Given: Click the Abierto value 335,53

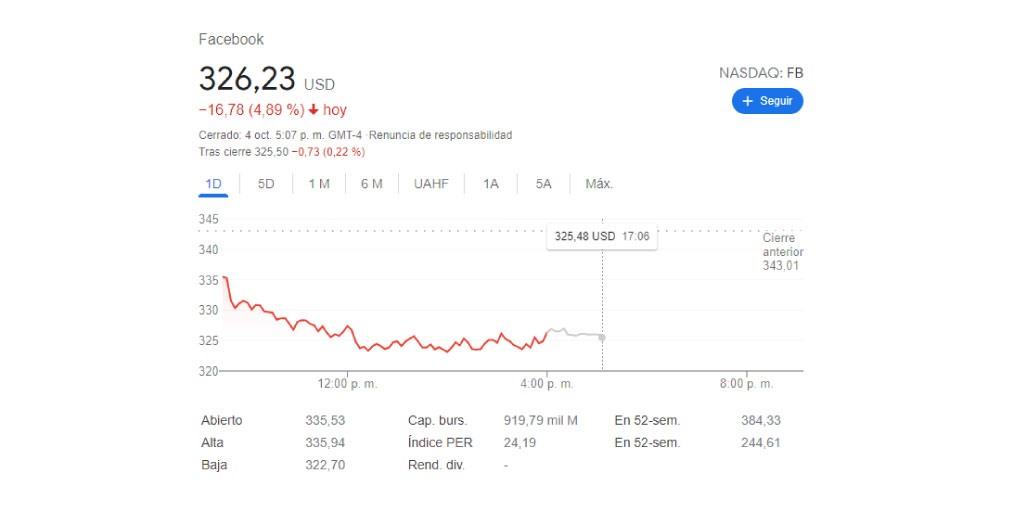Looking at the screenshot, I should point(325,421).
